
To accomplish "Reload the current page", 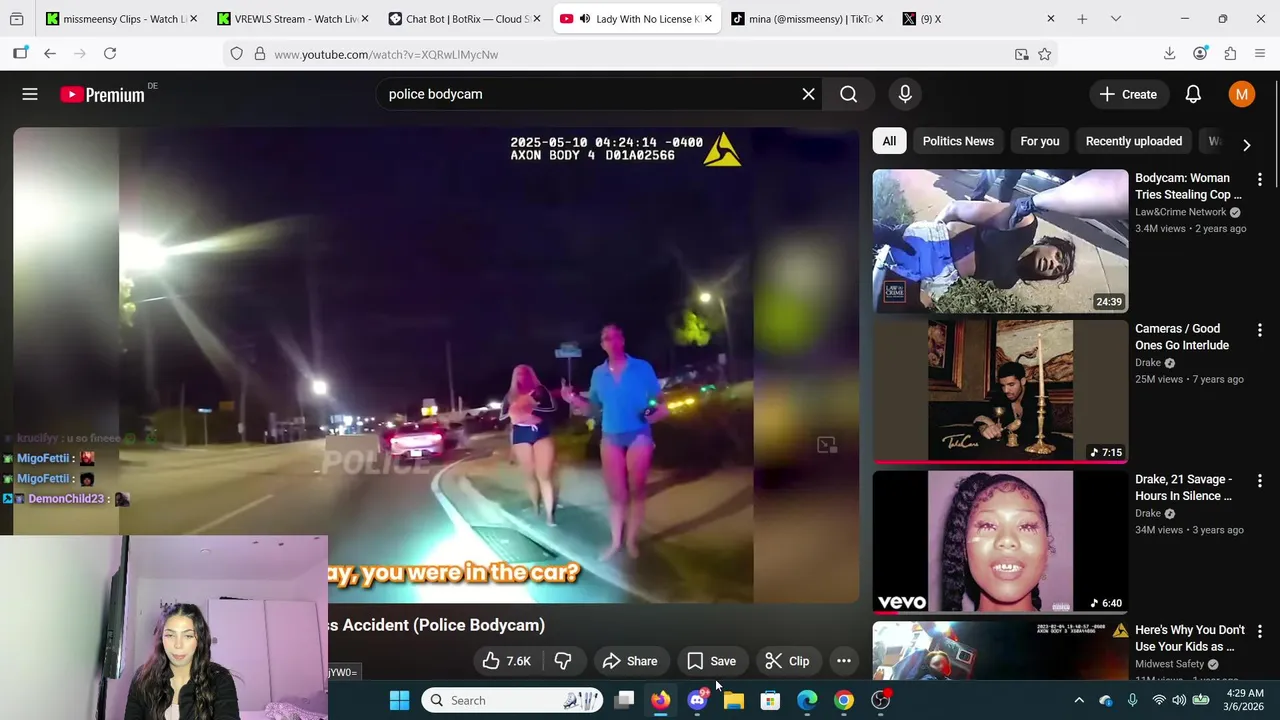I will (110, 54).
